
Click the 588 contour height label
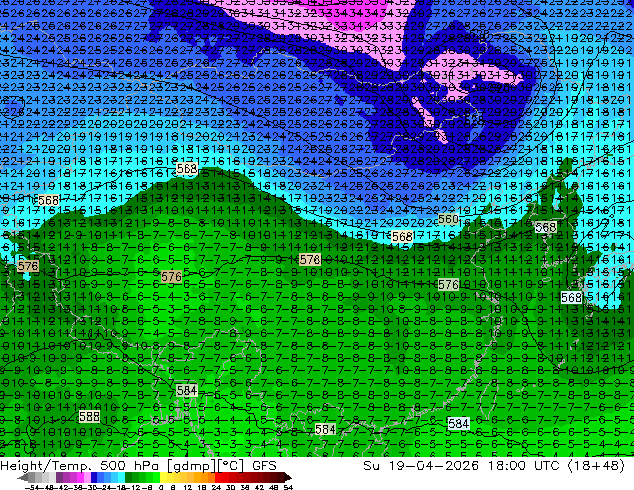click(89, 416)
